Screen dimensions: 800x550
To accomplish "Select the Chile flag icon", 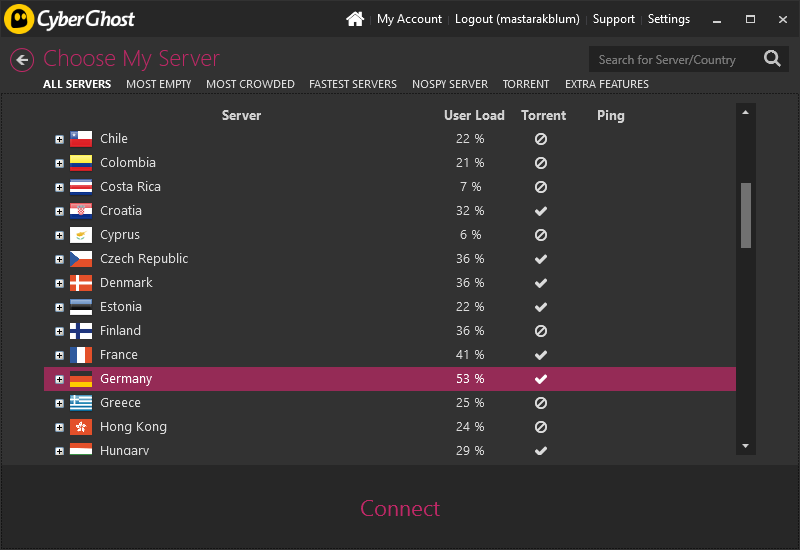I will 81,139.
